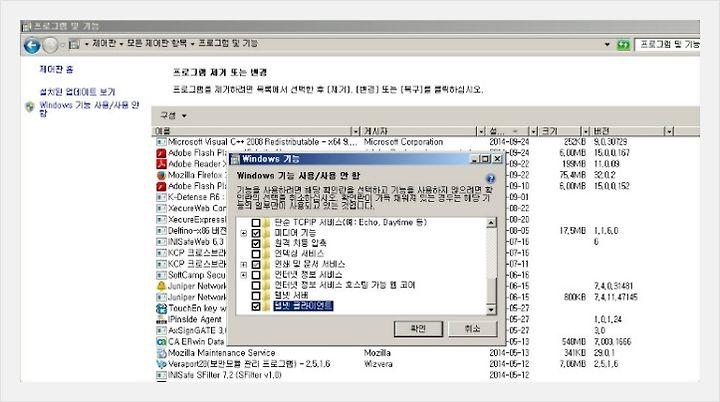Expand the 미디어 기능 tree node

[244, 233]
